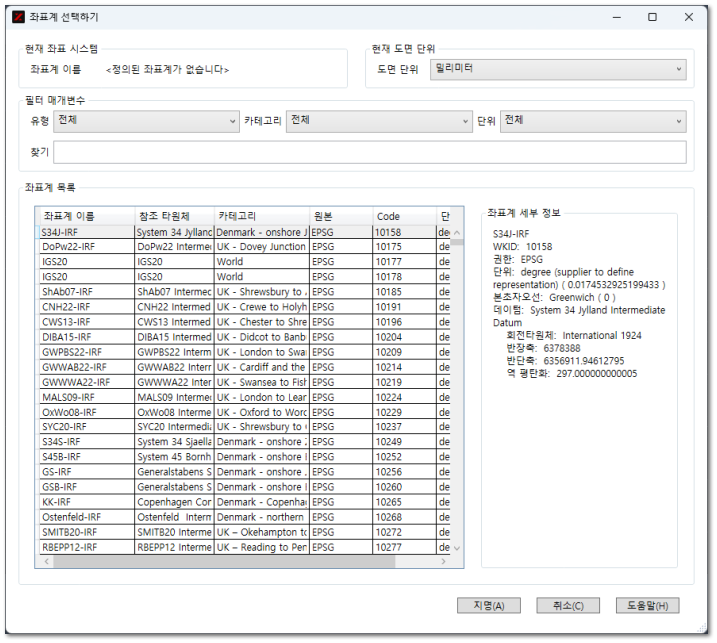Click the horizontal scrollbar right arrow
This screenshot has height=643, width=717.
click(x=443, y=561)
